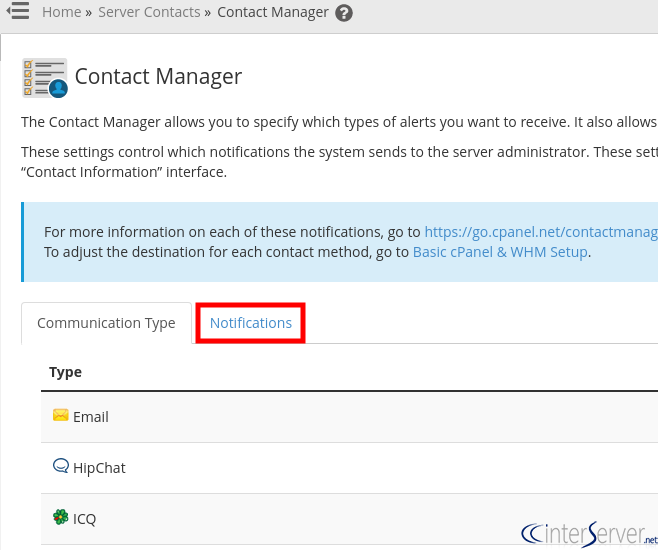The height and width of the screenshot is (550, 658).
Task: Click the Email envelope icon
Action: pyautogui.click(x=60, y=415)
